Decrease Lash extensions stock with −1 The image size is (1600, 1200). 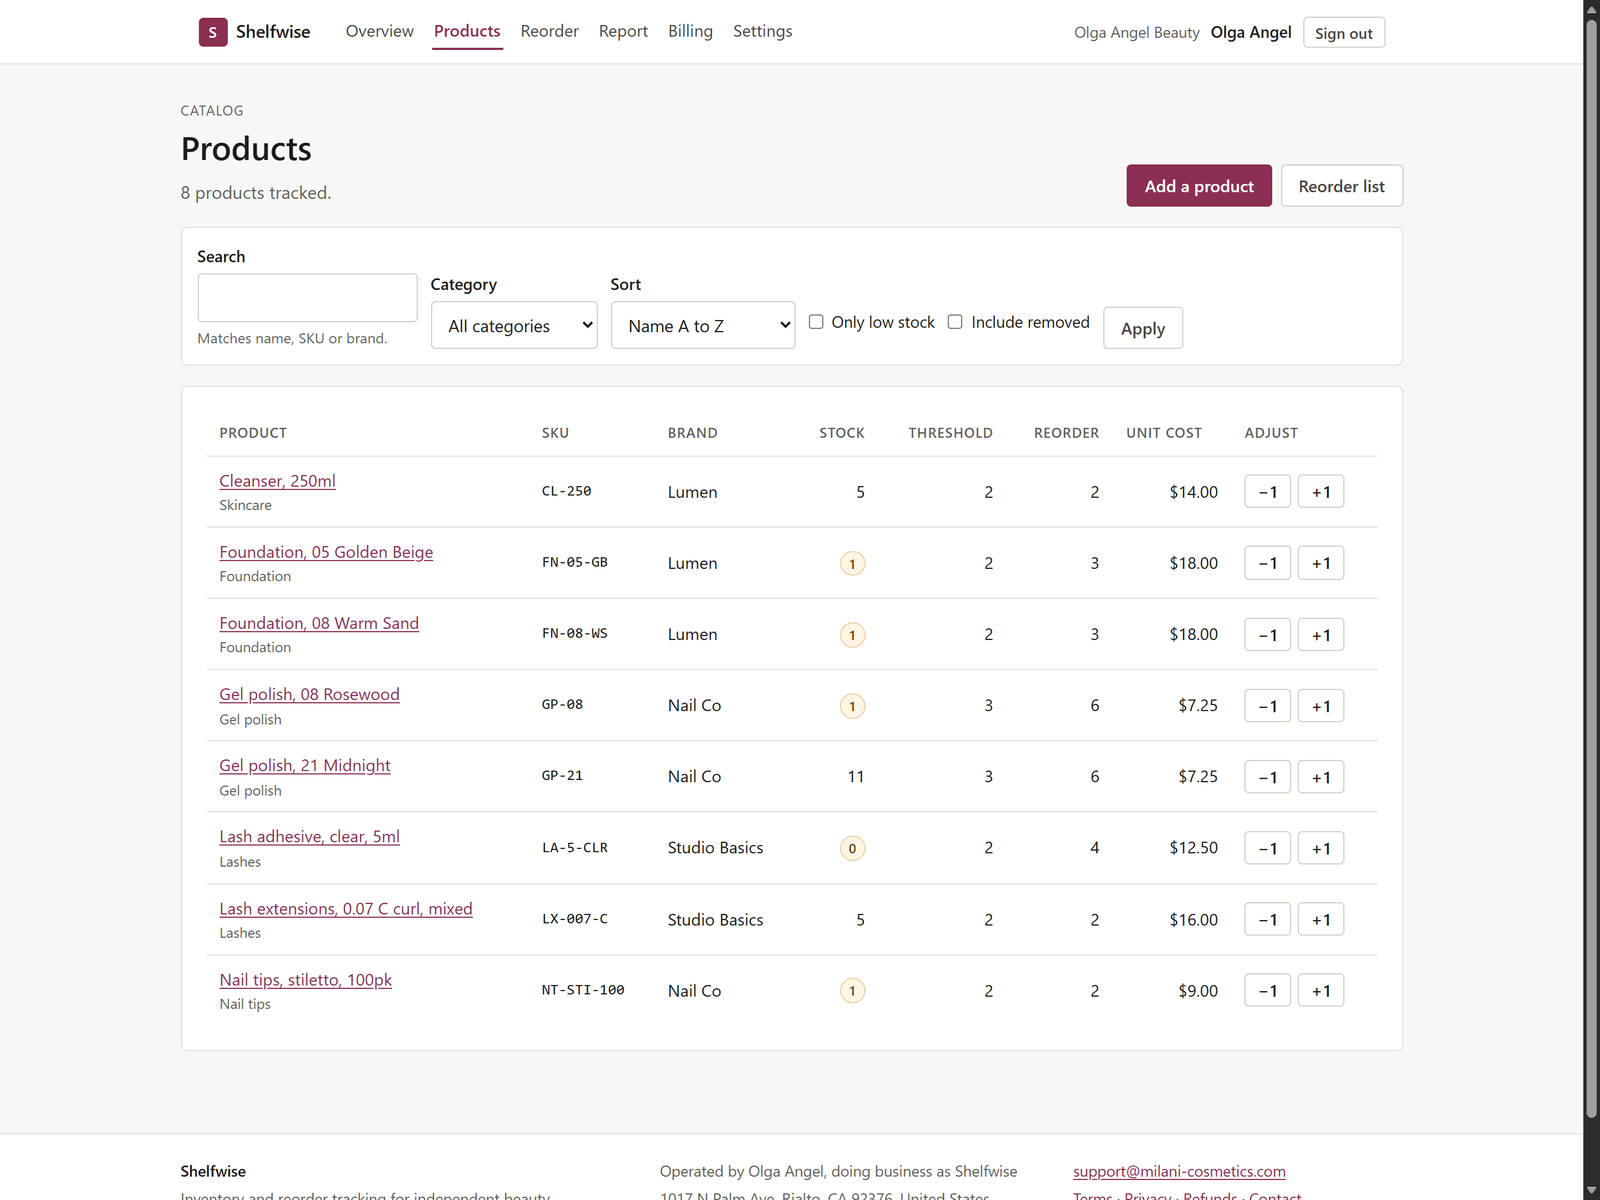click(1267, 919)
